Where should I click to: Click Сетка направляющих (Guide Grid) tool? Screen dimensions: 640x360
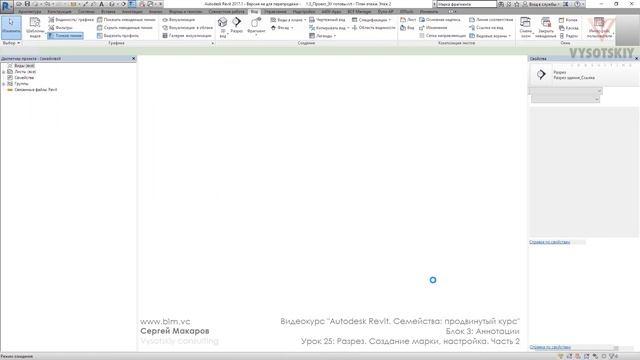[x=442, y=36]
